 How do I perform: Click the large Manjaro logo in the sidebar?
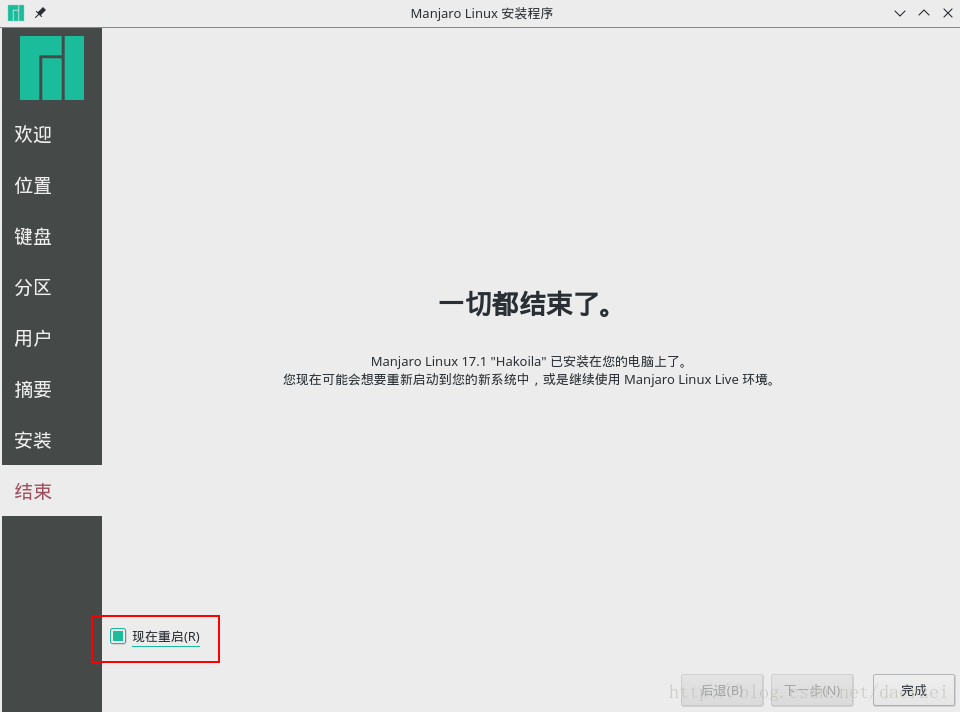[x=52, y=68]
